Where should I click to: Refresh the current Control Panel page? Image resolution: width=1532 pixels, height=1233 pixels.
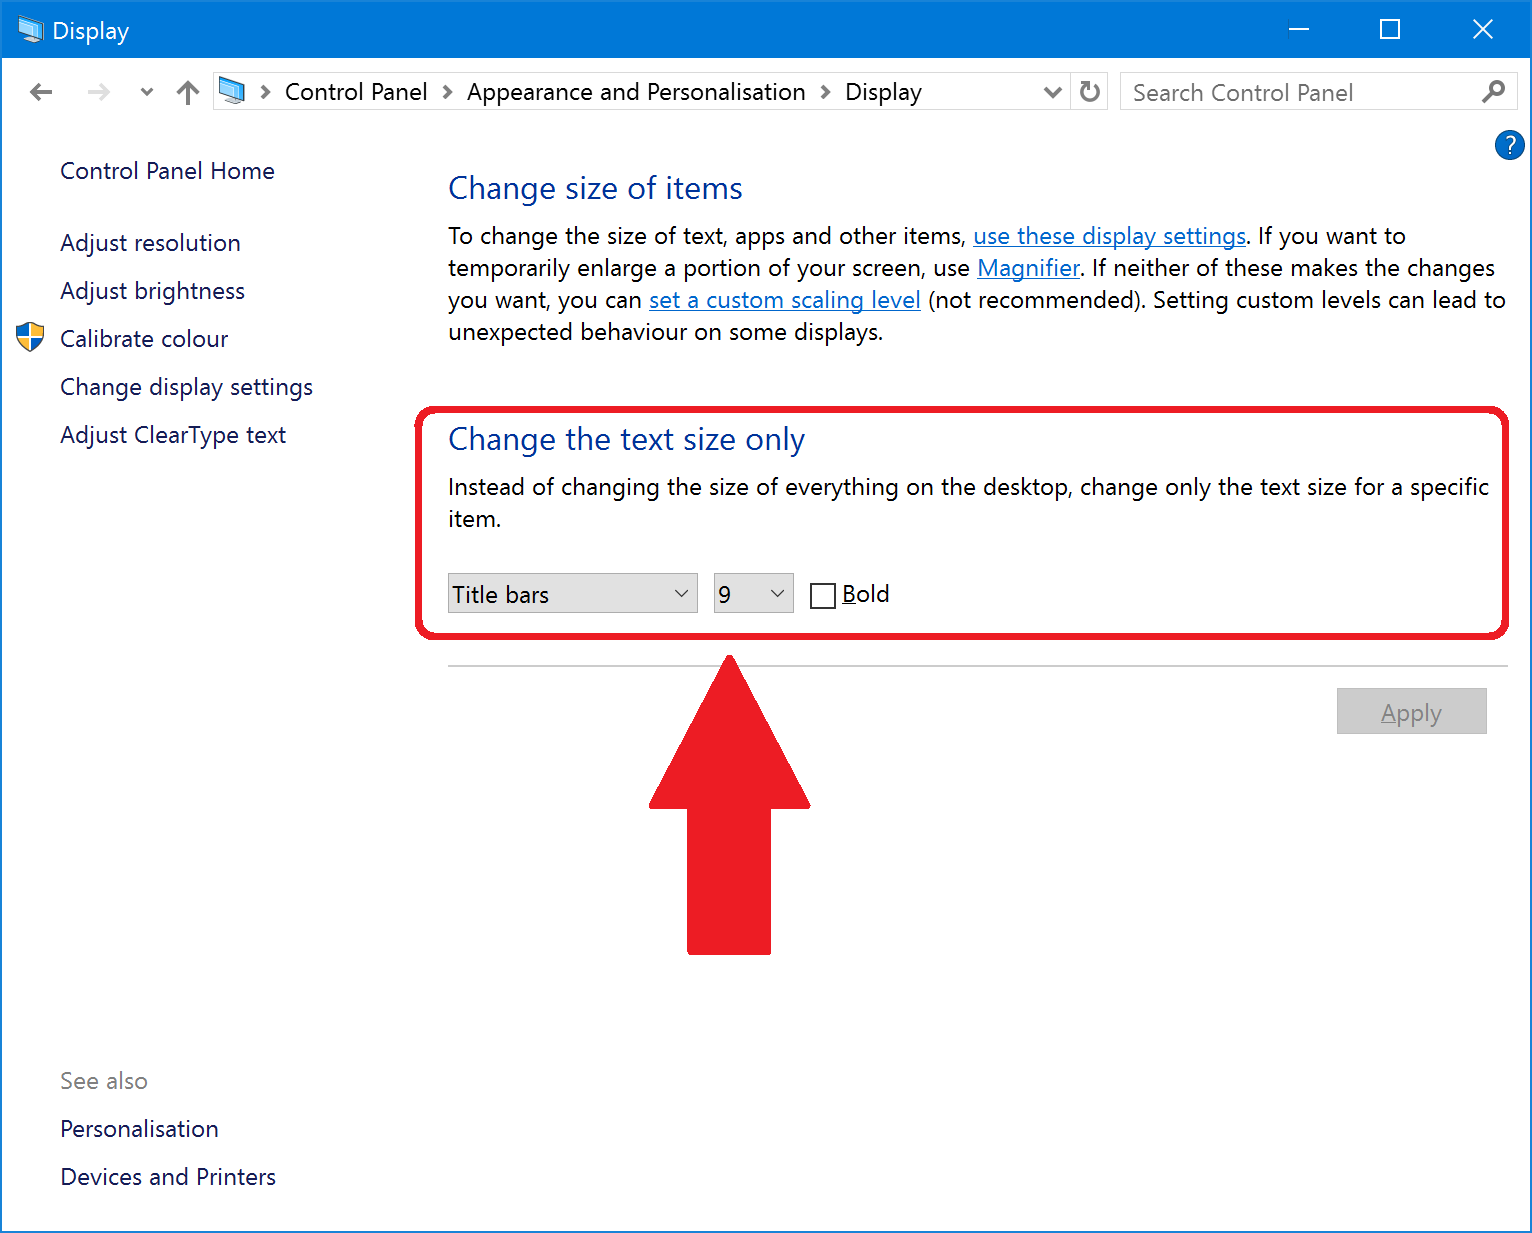1089,91
